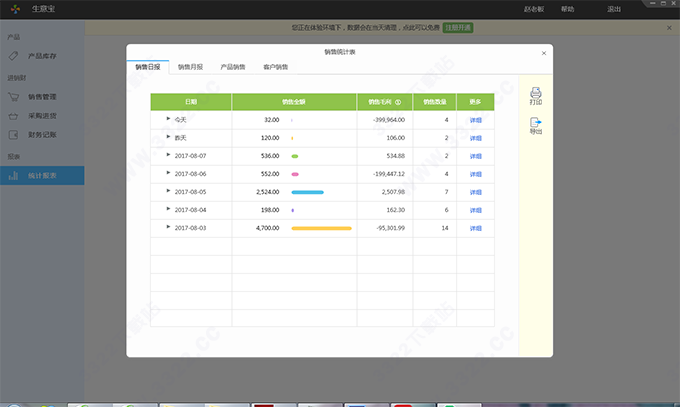This screenshot has width=680, height=407.
Task: Expand the 2017-08-05 row
Action: tap(168, 190)
